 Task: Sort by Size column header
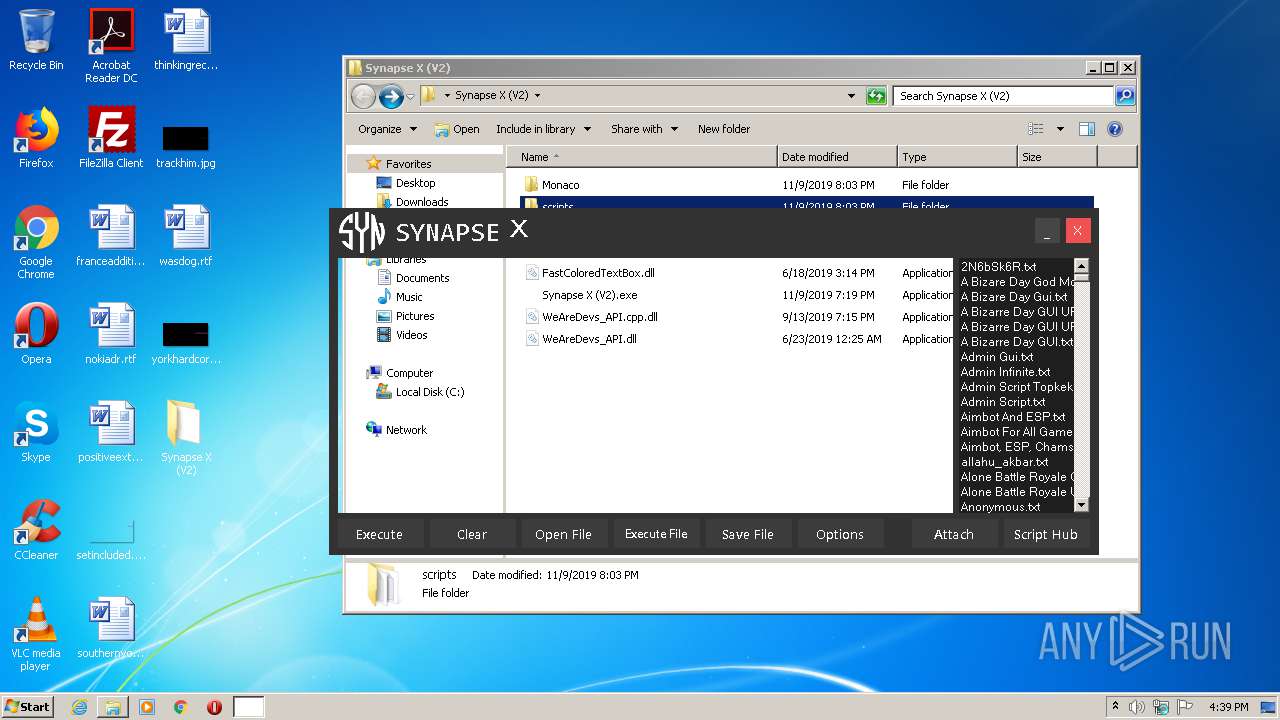(x=1057, y=157)
